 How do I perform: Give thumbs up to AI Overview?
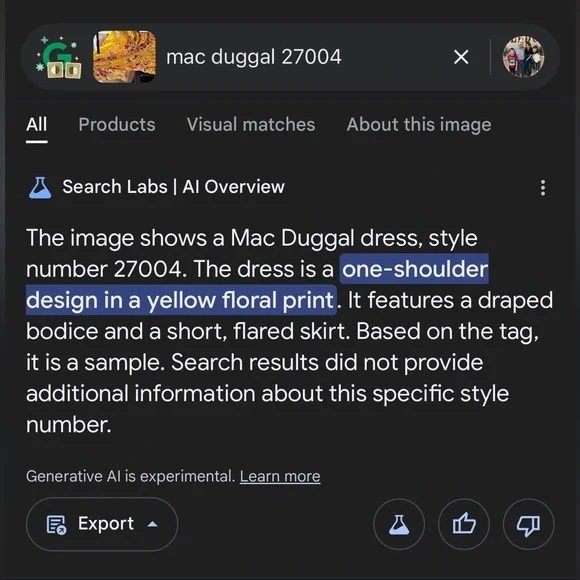464,524
